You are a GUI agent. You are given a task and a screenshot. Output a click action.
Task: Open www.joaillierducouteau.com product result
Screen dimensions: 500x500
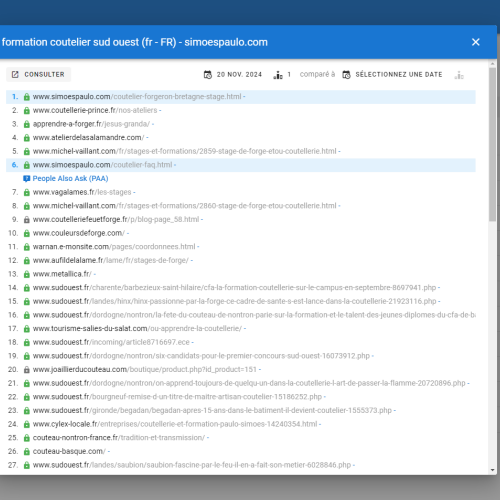point(145,370)
